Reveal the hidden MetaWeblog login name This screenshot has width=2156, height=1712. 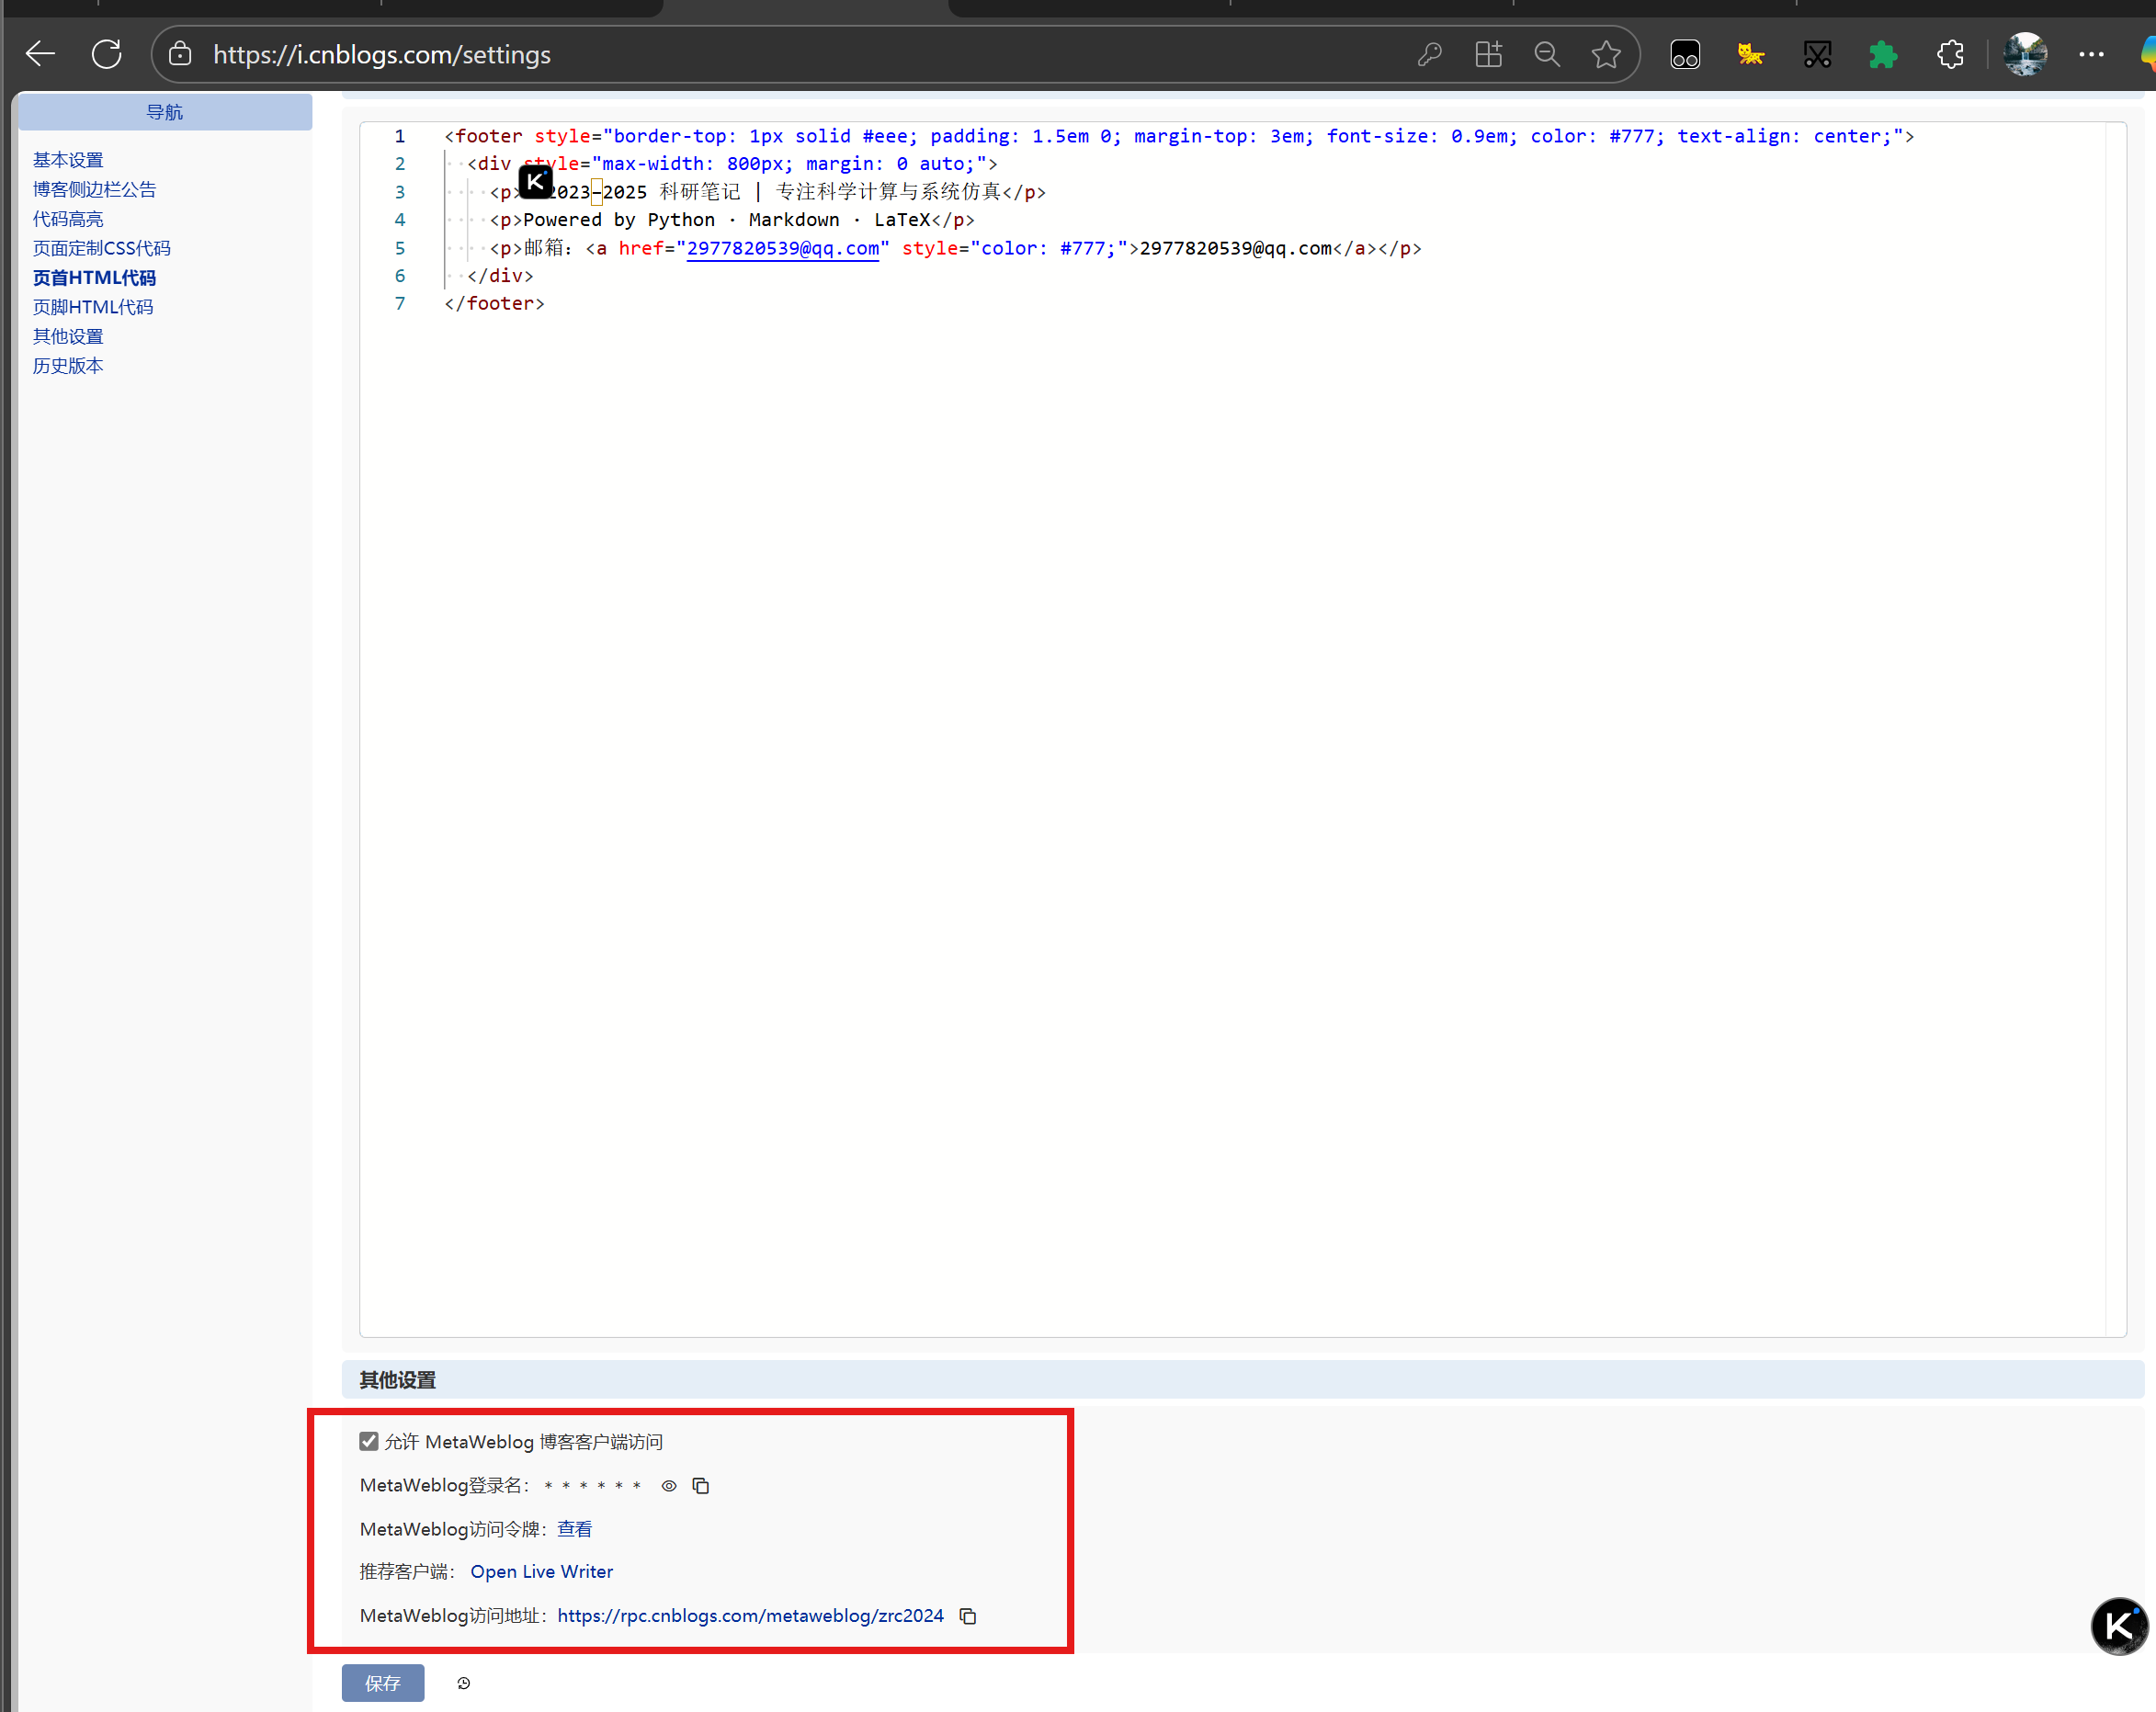pyautogui.click(x=669, y=1486)
